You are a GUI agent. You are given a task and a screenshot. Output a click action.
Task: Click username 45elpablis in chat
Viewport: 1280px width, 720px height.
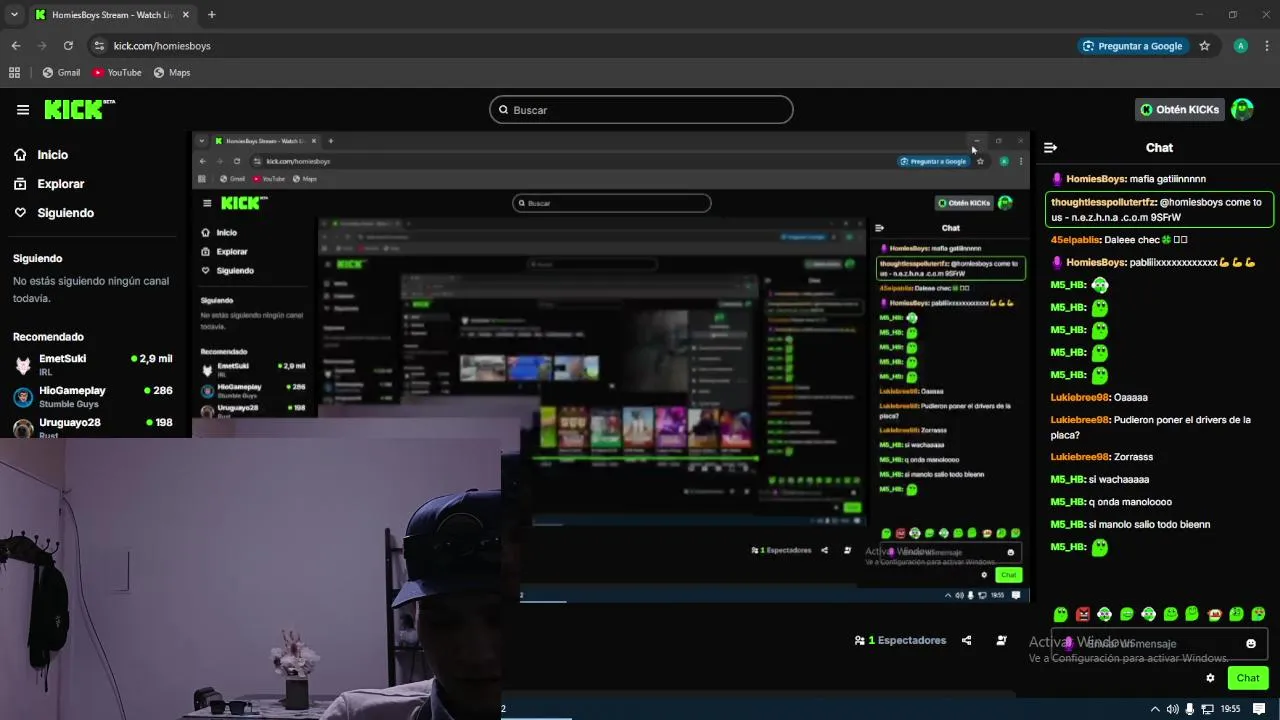click(1076, 240)
